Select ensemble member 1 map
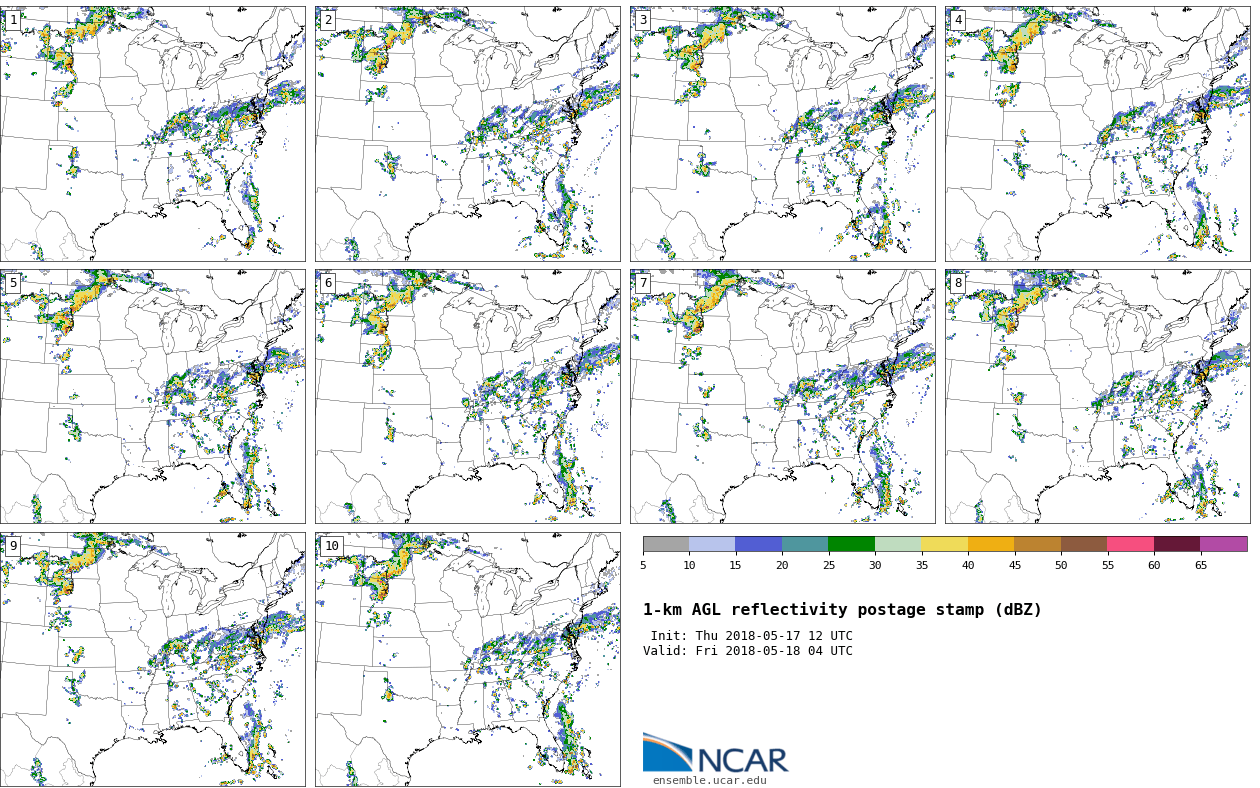 click(x=153, y=134)
